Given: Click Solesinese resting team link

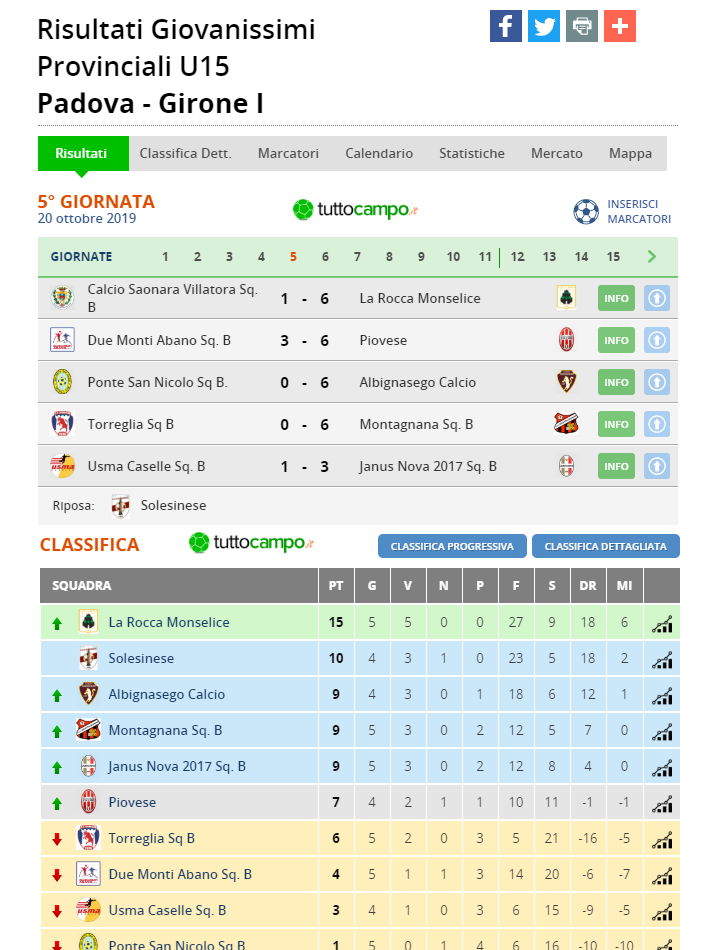Looking at the screenshot, I should click(x=173, y=505).
